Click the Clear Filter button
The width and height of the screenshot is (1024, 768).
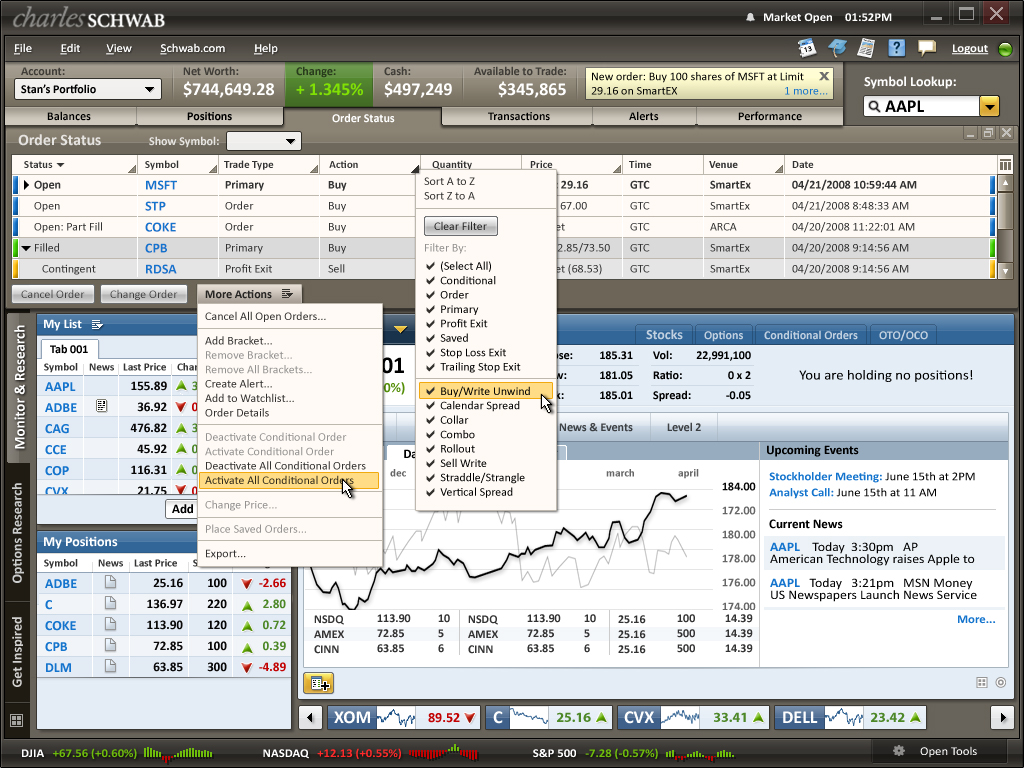460,226
